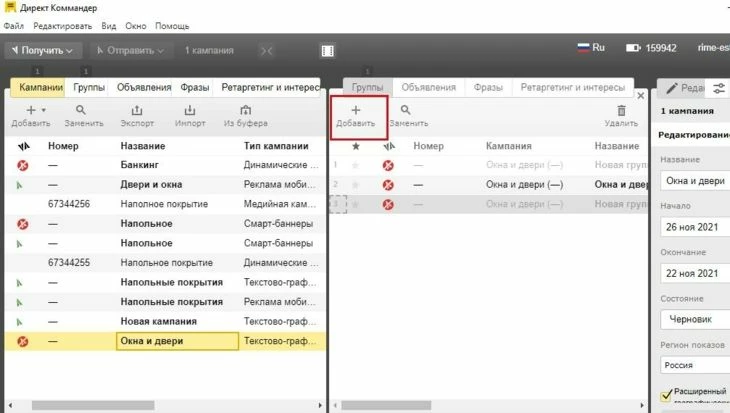Toggle favorite star in group row 3
Viewport: 730px width, 413px height.
pos(356,204)
